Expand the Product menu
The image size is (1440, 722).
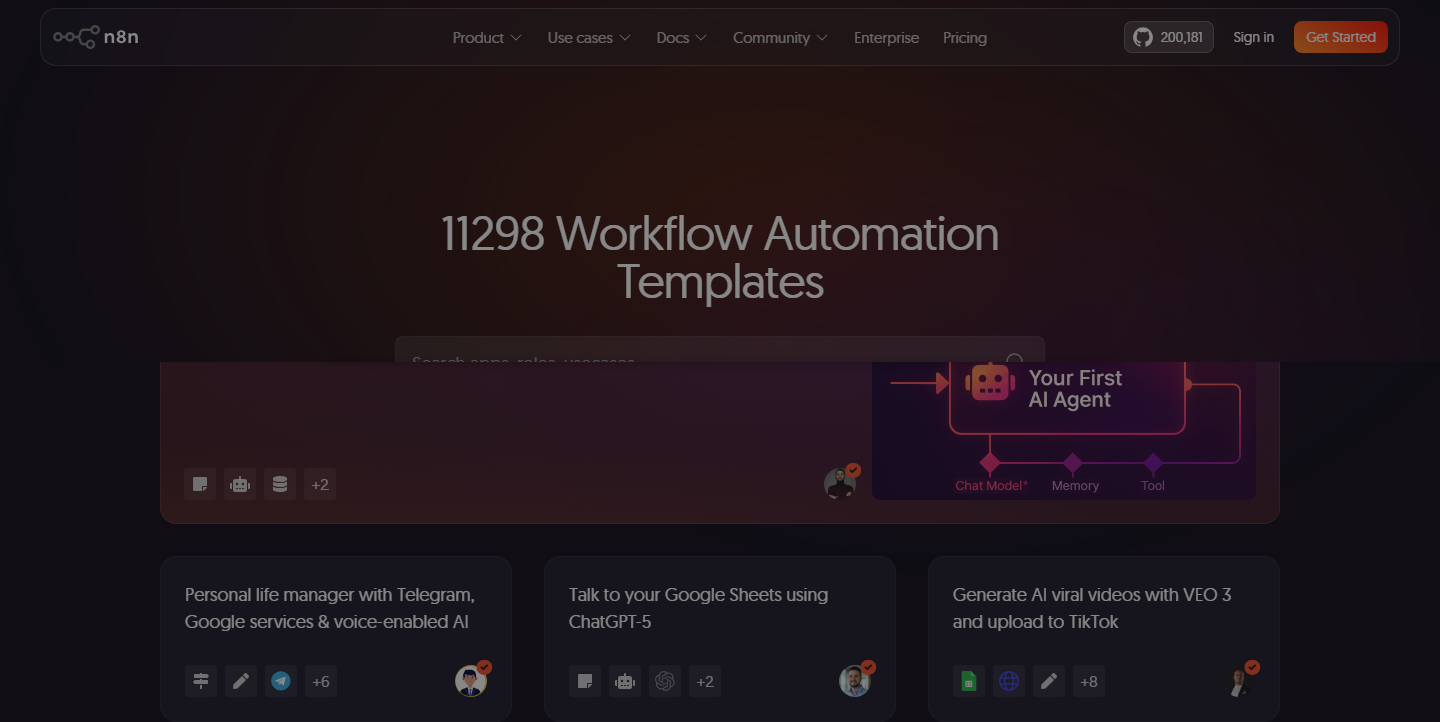(487, 37)
